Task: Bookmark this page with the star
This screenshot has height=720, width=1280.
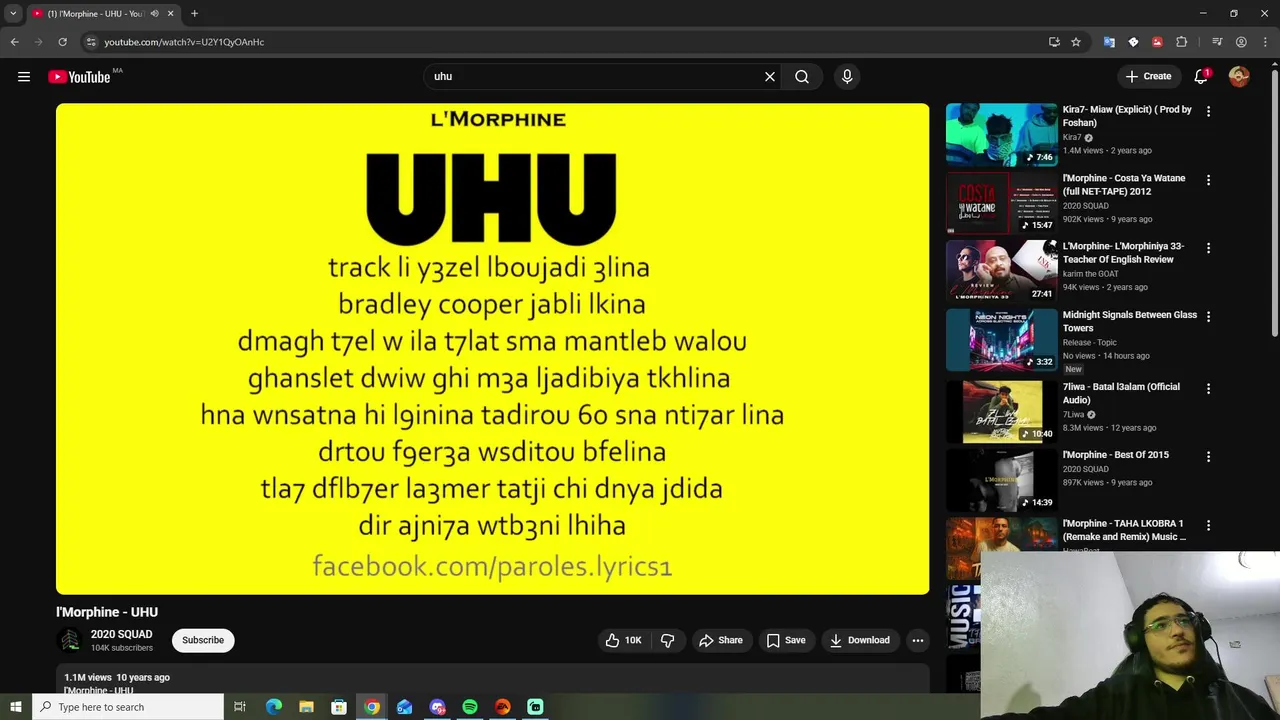Action: click(x=1076, y=42)
